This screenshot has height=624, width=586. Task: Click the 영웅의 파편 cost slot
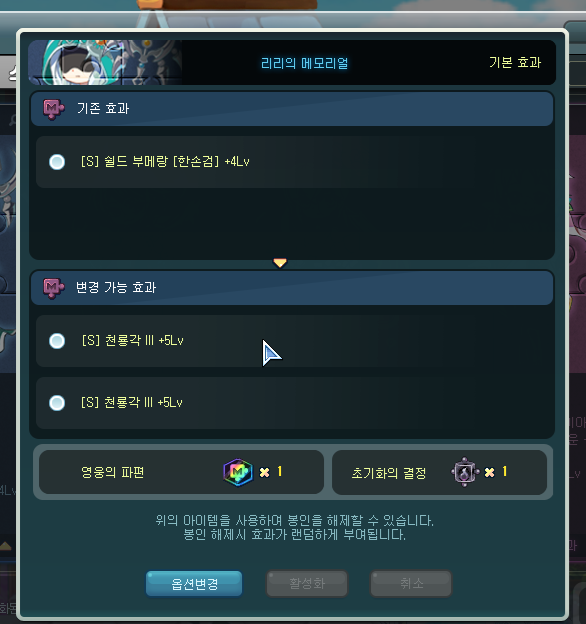coord(181,472)
